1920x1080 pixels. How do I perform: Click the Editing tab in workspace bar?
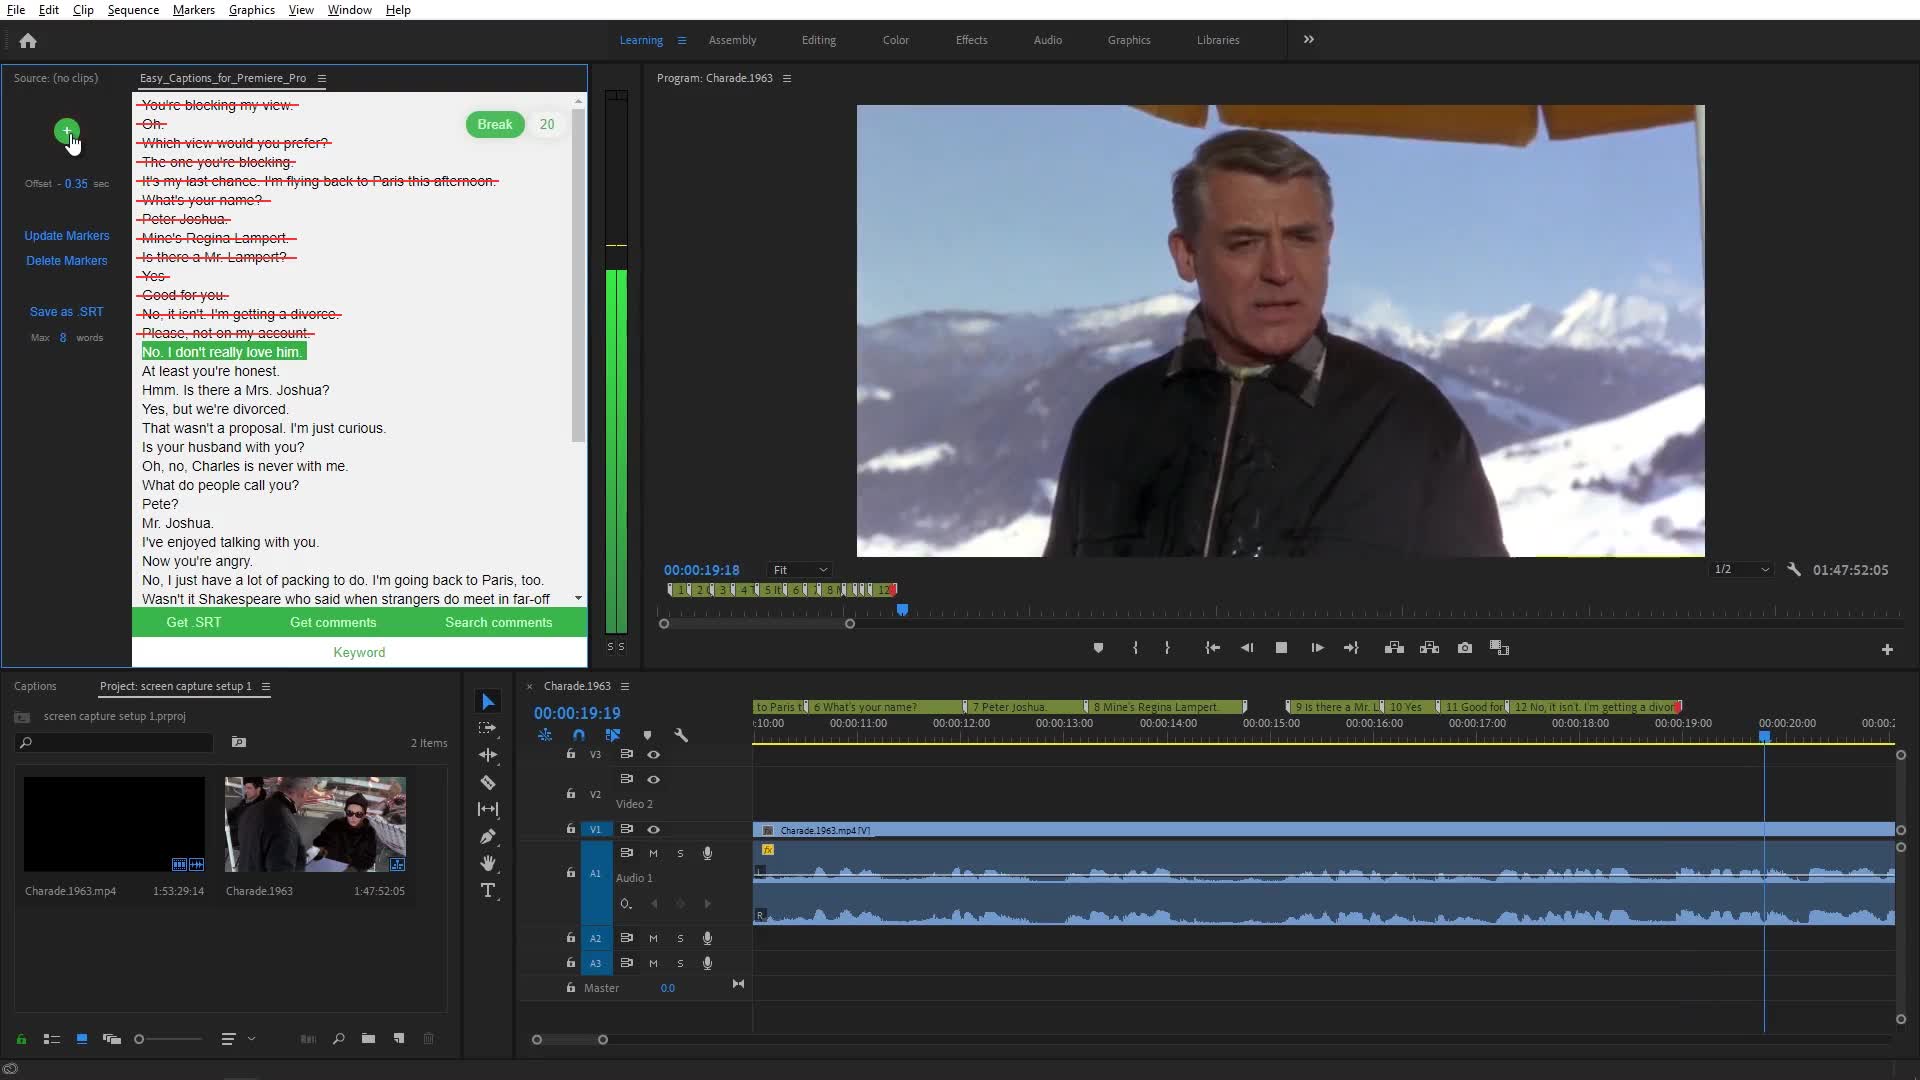(x=819, y=40)
